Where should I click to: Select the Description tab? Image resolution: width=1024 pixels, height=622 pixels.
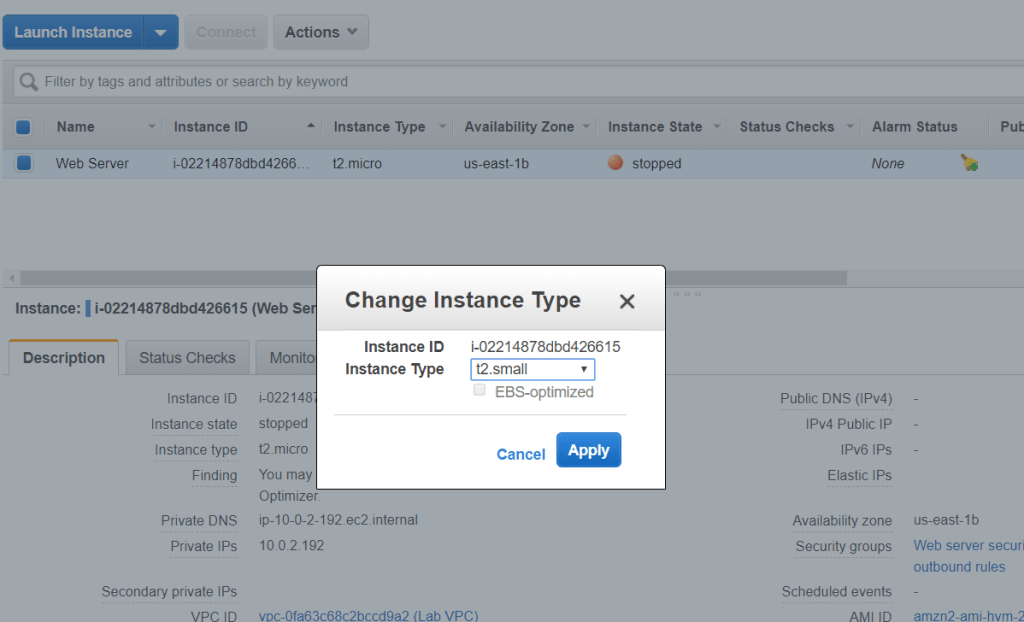click(64, 358)
